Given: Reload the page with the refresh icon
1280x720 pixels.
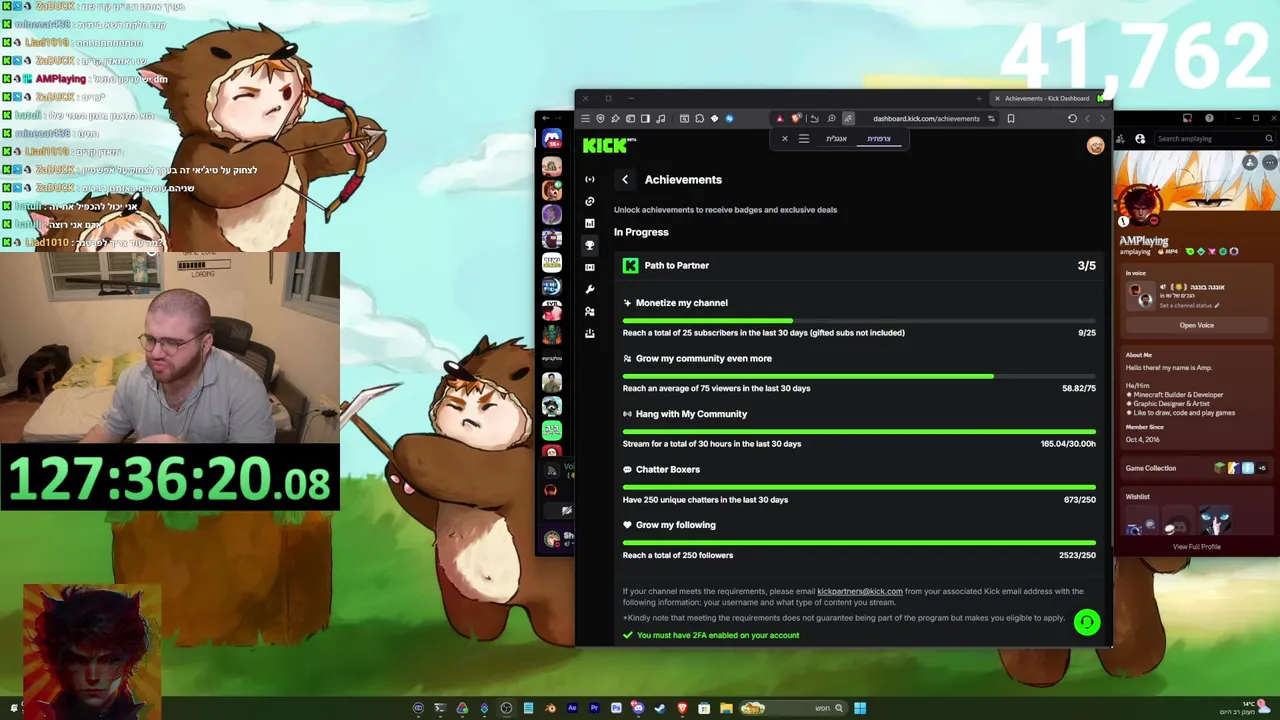Looking at the screenshot, I should point(1072,119).
